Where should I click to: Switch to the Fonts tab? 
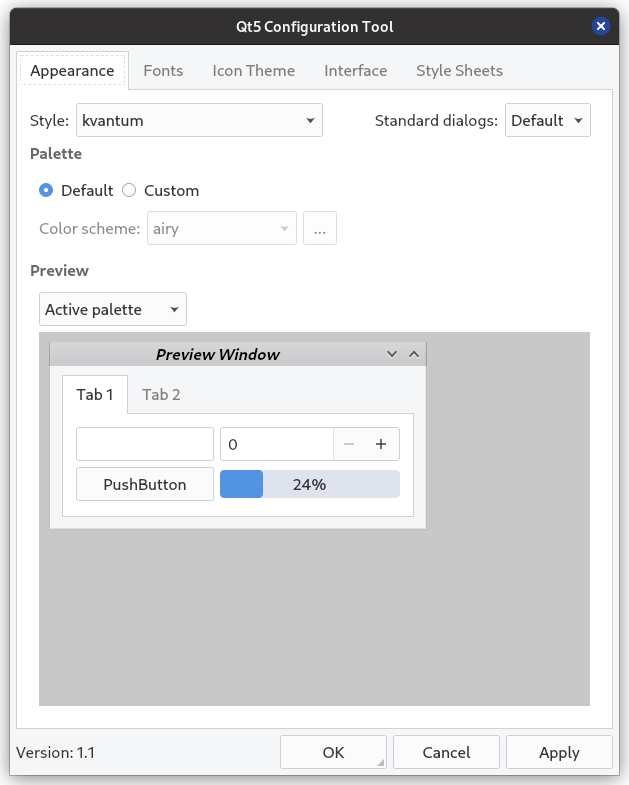coord(163,71)
